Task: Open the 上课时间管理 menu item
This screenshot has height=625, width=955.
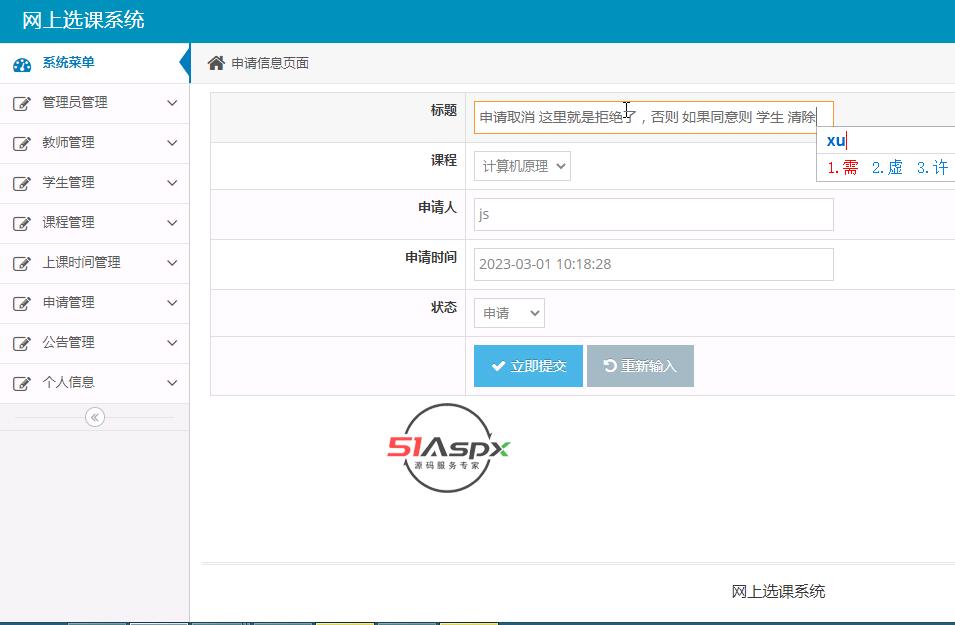Action: (94, 263)
